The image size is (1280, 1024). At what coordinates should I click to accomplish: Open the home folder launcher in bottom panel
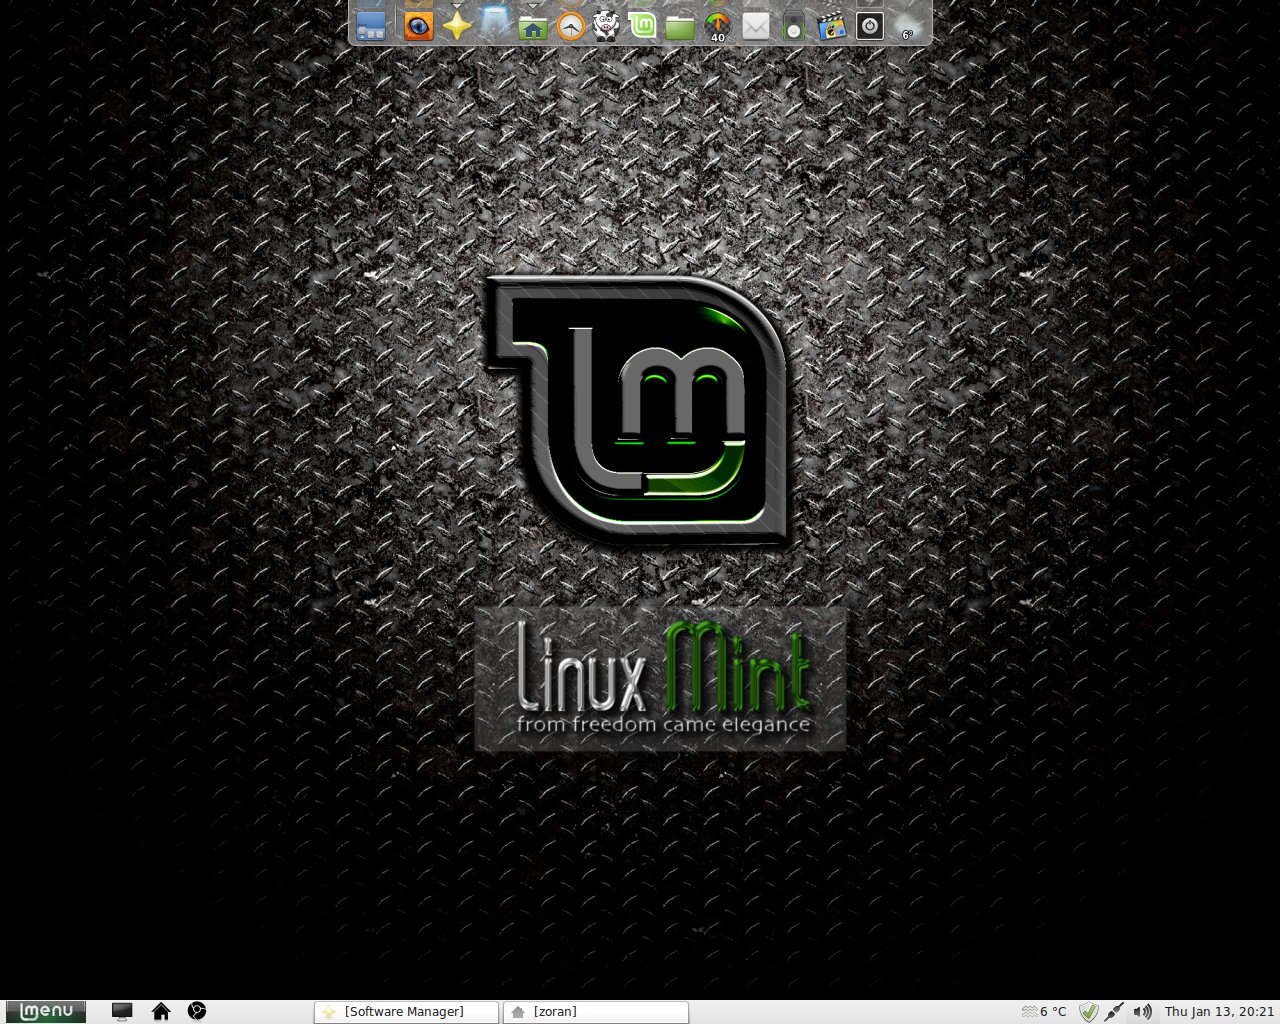click(x=161, y=1012)
